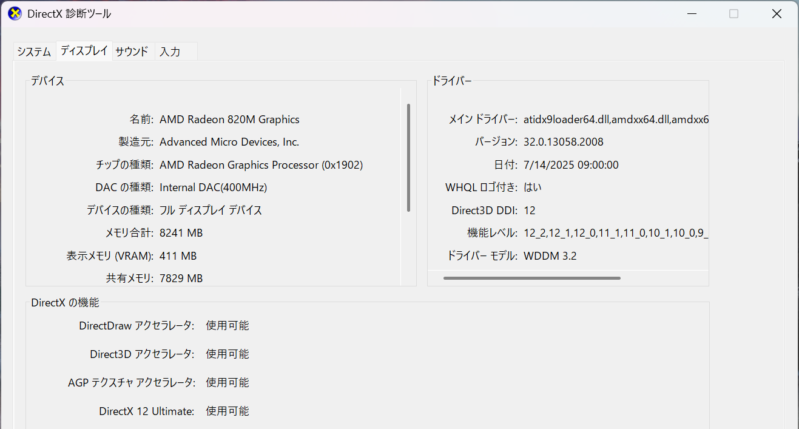Click the メモリ合計: label

coord(129,233)
